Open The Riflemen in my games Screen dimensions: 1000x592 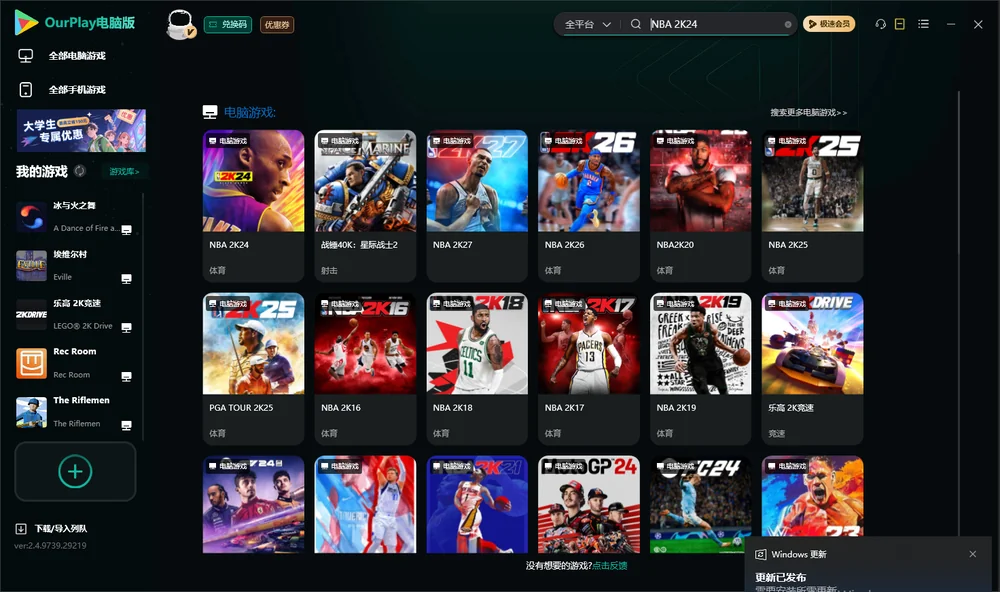click(x=74, y=412)
